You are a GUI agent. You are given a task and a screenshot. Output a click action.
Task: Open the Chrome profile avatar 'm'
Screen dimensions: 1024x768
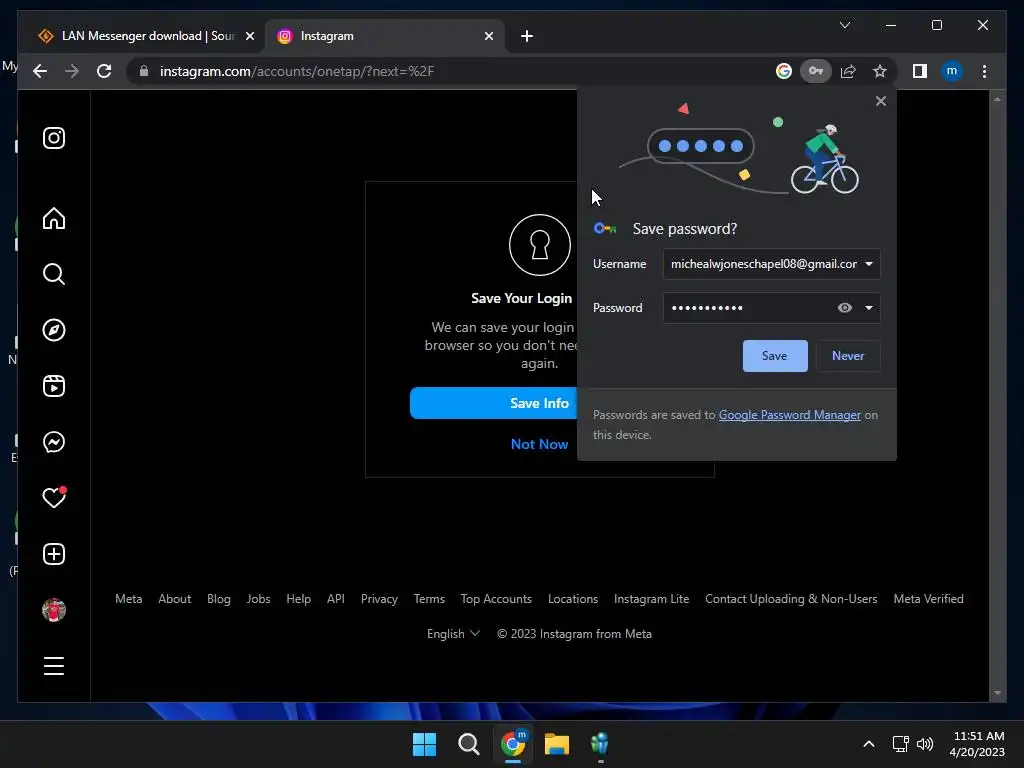pos(952,71)
